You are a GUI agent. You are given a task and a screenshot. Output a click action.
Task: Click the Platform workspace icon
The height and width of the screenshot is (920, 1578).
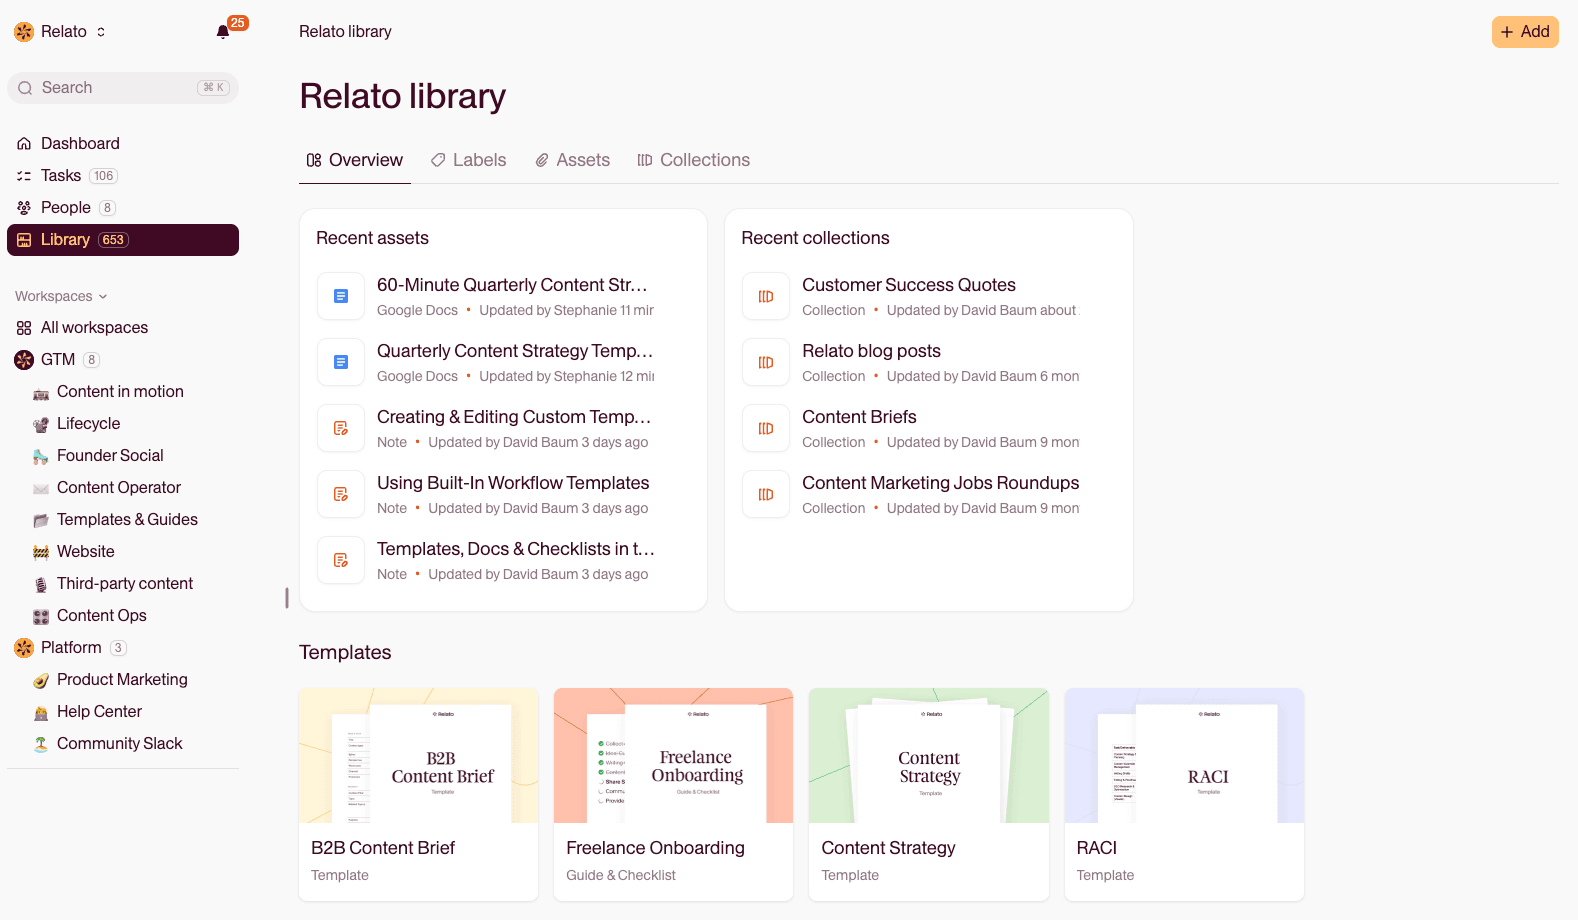click(24, 648)
